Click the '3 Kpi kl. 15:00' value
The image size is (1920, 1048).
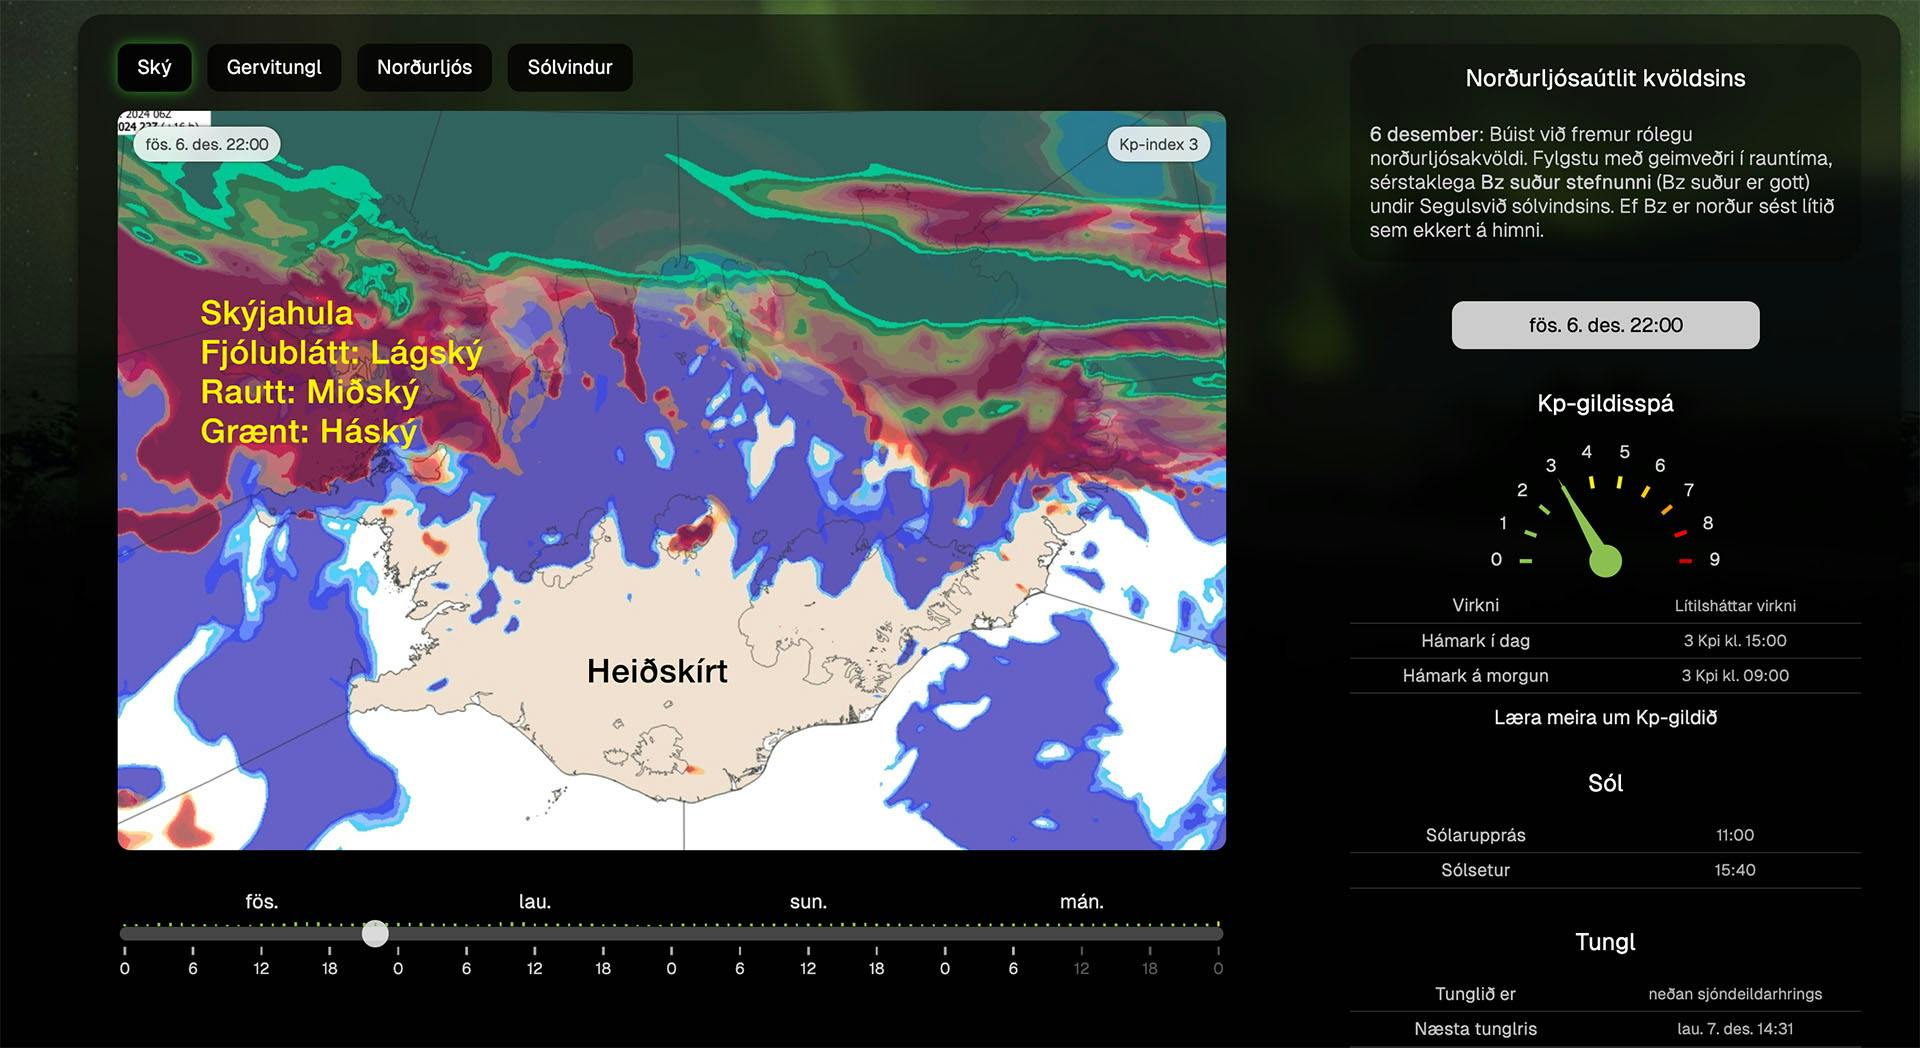[x=1735, y=640]
